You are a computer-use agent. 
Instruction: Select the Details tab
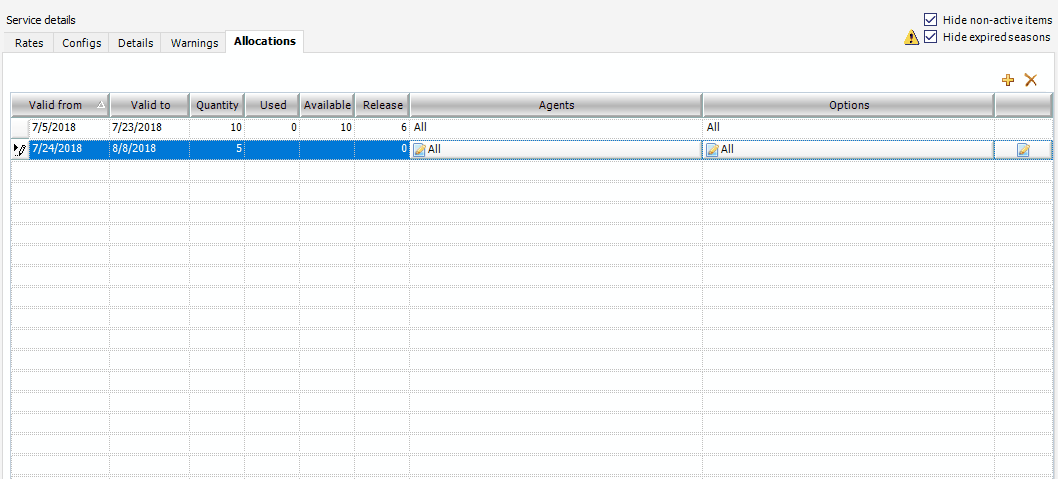click(x=136, y=43)
